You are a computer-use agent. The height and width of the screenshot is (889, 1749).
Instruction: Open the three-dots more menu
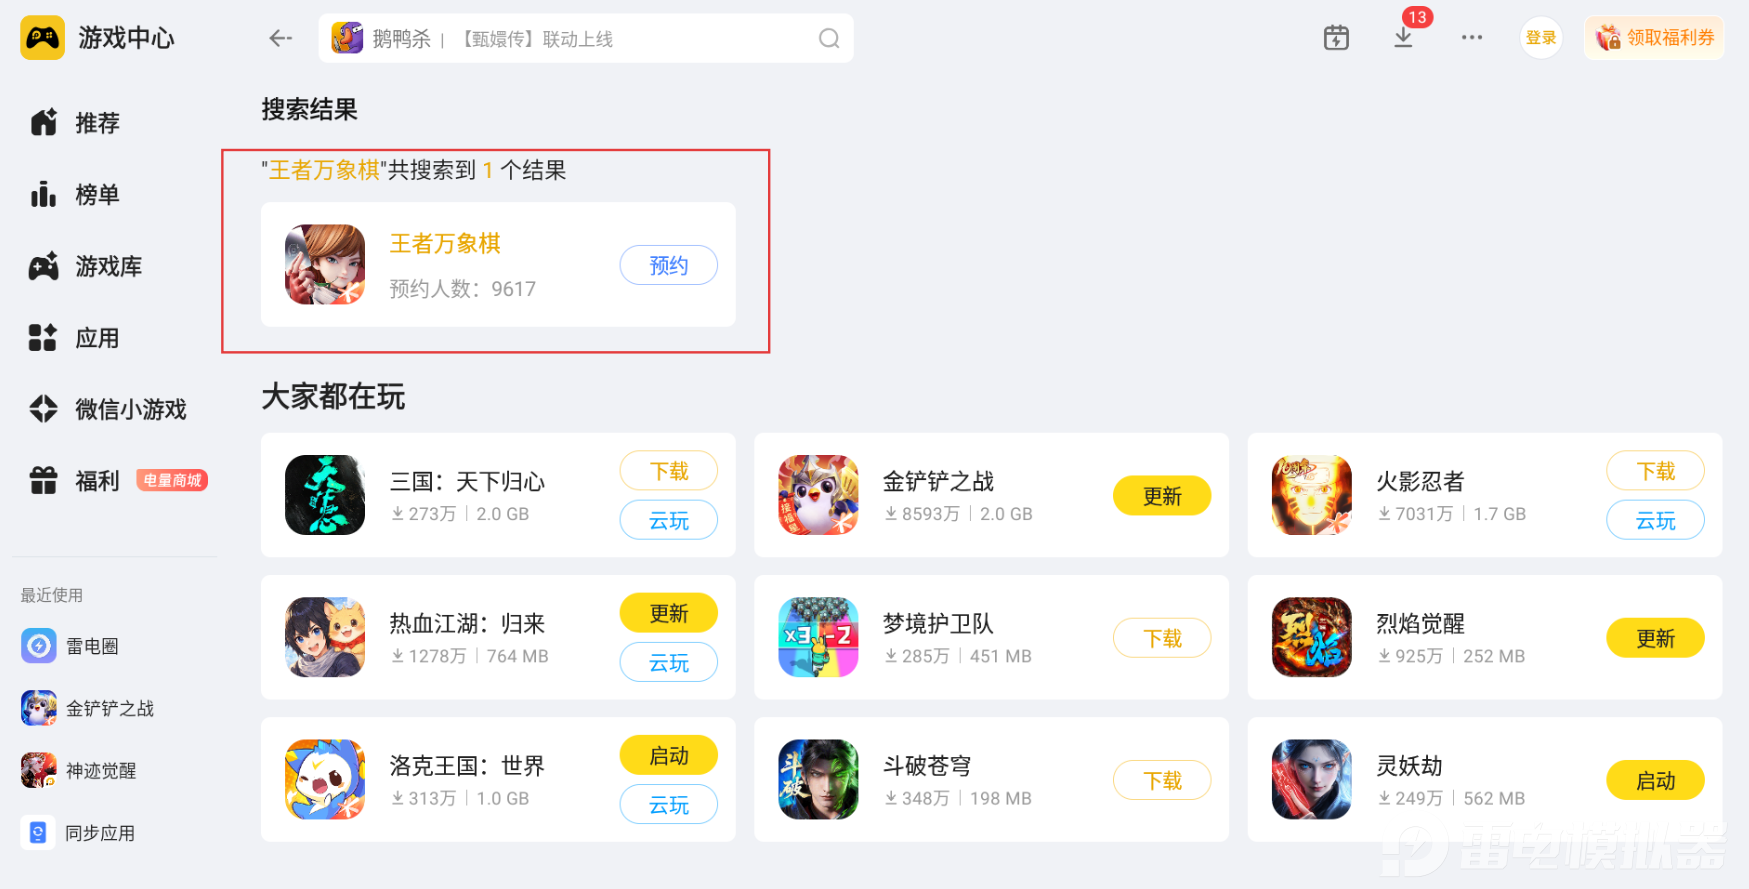(x=1472, y=38)
